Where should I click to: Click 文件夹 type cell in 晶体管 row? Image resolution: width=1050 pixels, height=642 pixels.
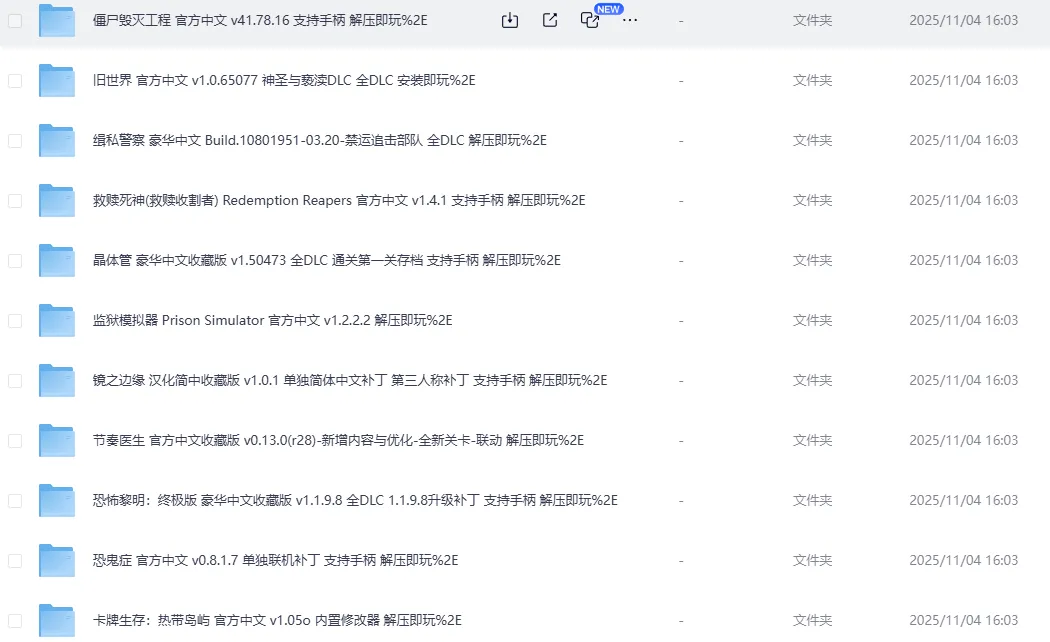(x=812, y=260)
